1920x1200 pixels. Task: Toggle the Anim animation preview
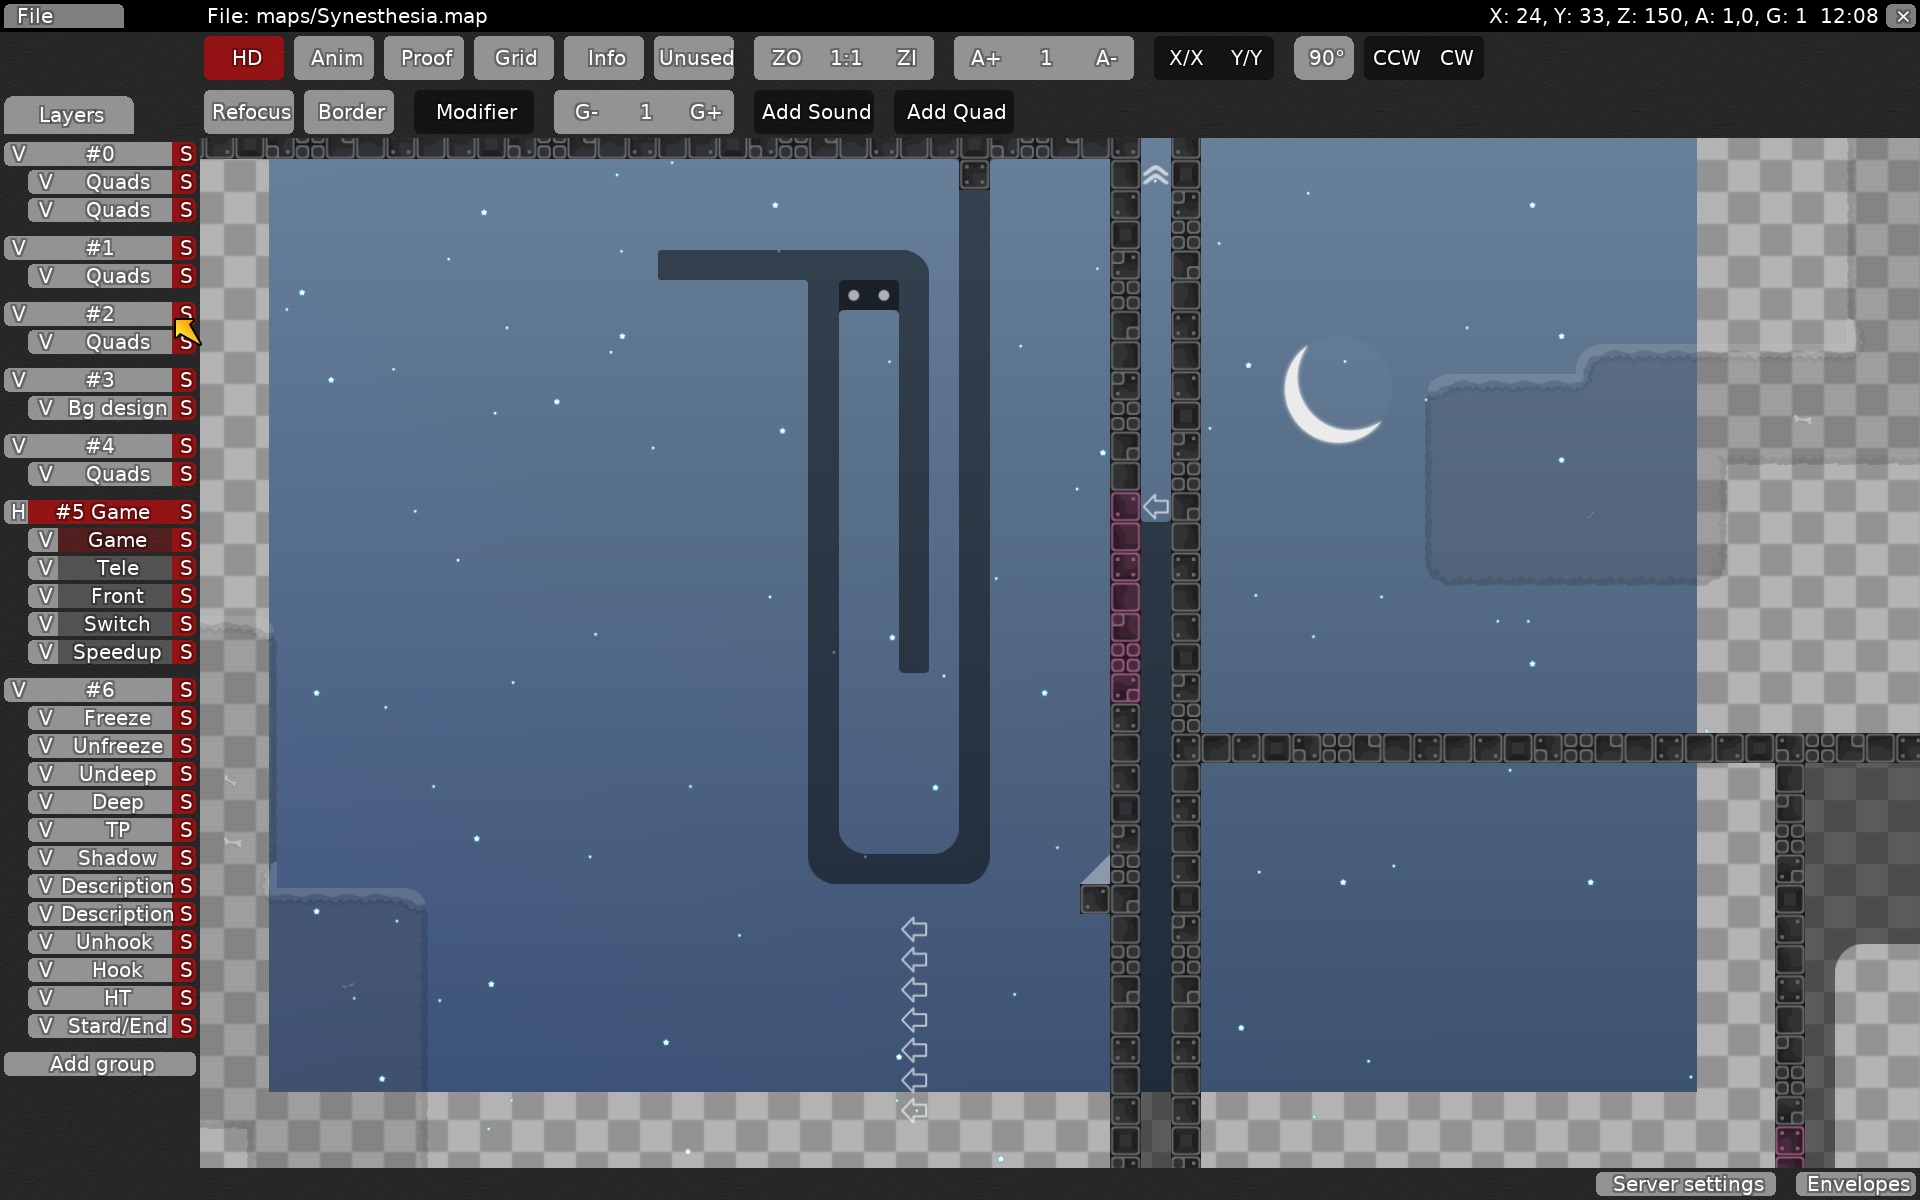coord(333,57)
